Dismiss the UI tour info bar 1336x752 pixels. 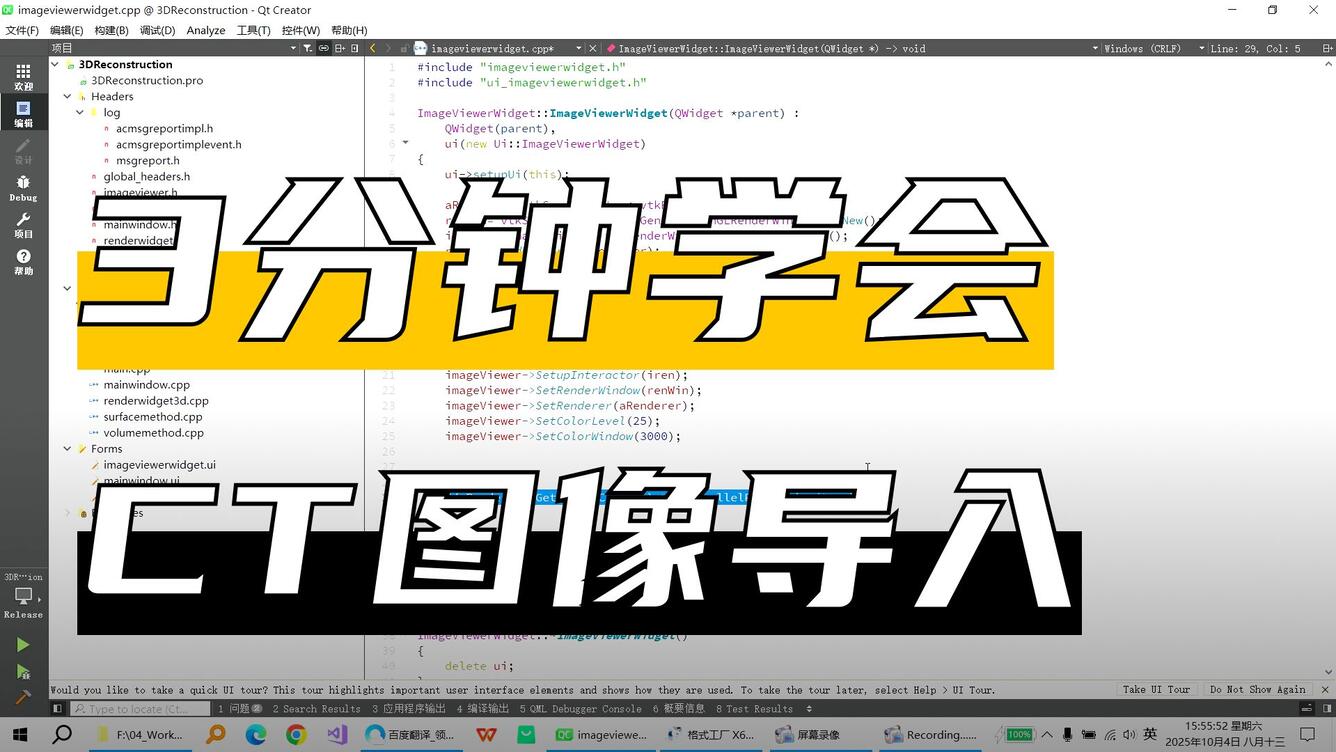click(x=1325, y=690)
